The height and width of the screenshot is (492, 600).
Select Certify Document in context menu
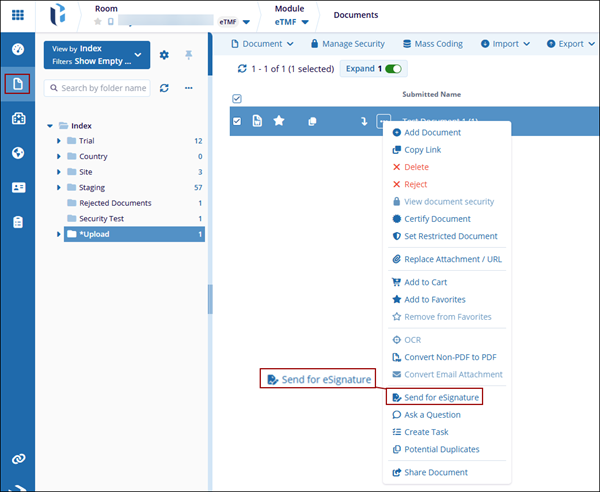pos(436,218)
